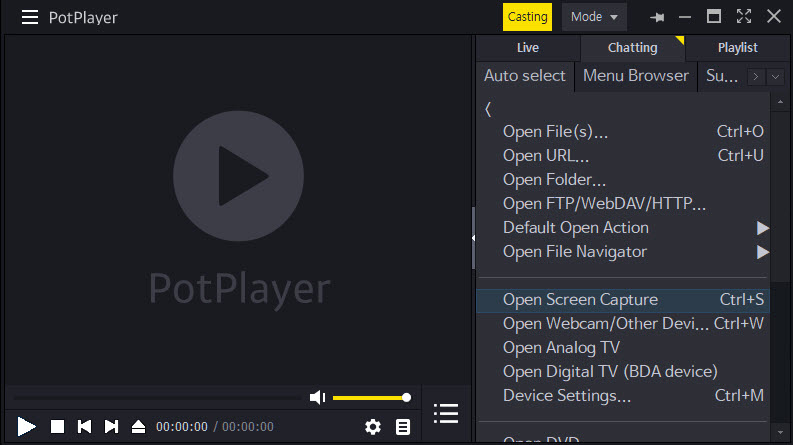This screenshot has height=445, width=793.
Task: Click the current time 00:00:00 display
Action: coord(182,427)
